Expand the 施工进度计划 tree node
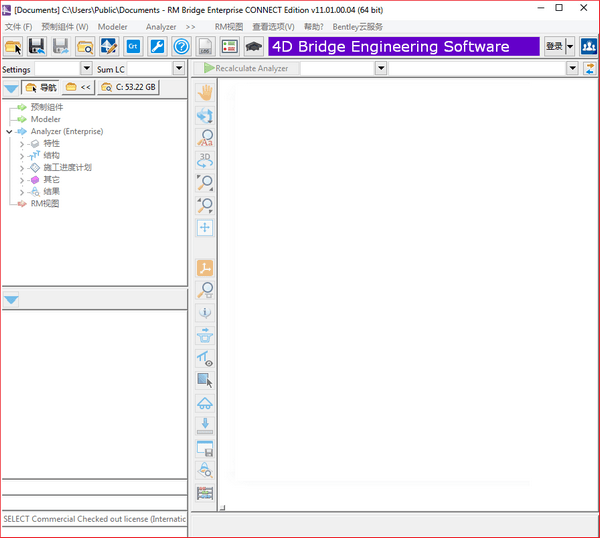The height and width of the screenshot is (538, 600). (x=22, y=168)
